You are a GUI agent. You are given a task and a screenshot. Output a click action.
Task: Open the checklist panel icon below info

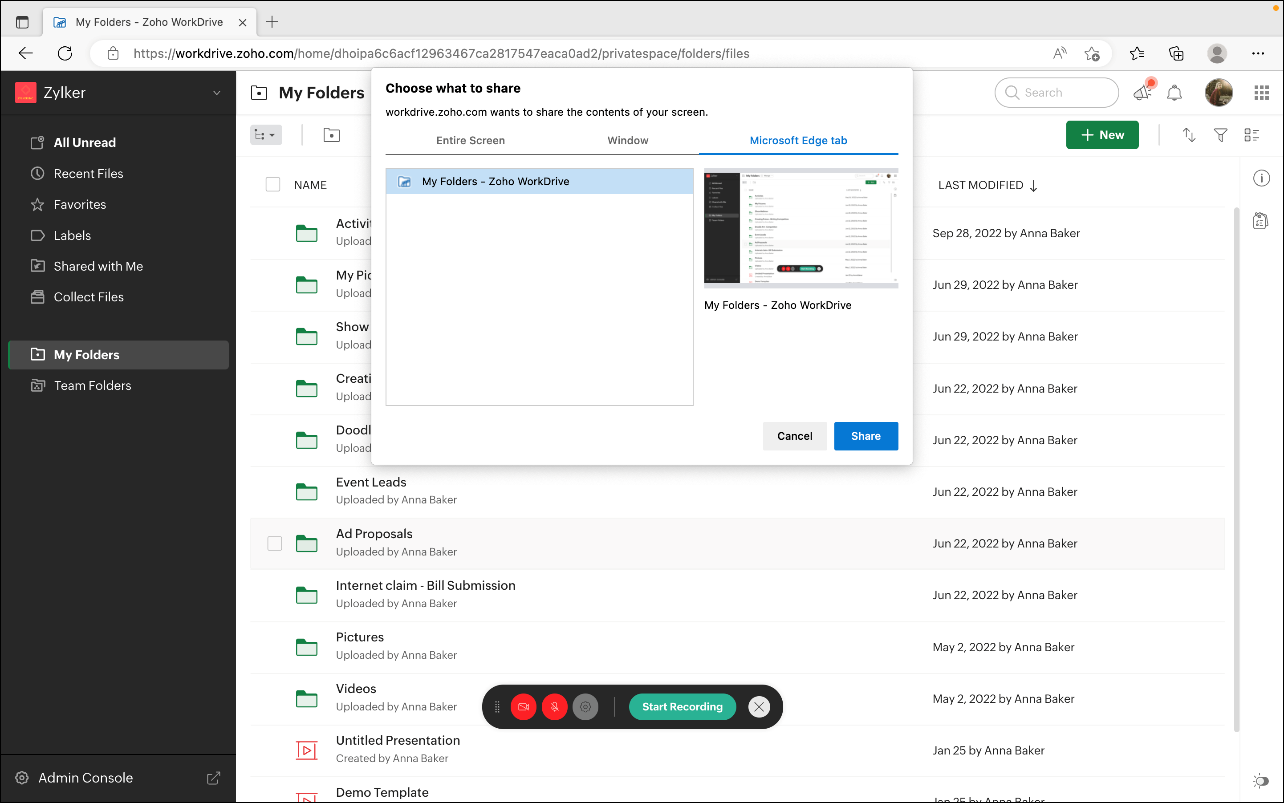(x=1261, y=220)
